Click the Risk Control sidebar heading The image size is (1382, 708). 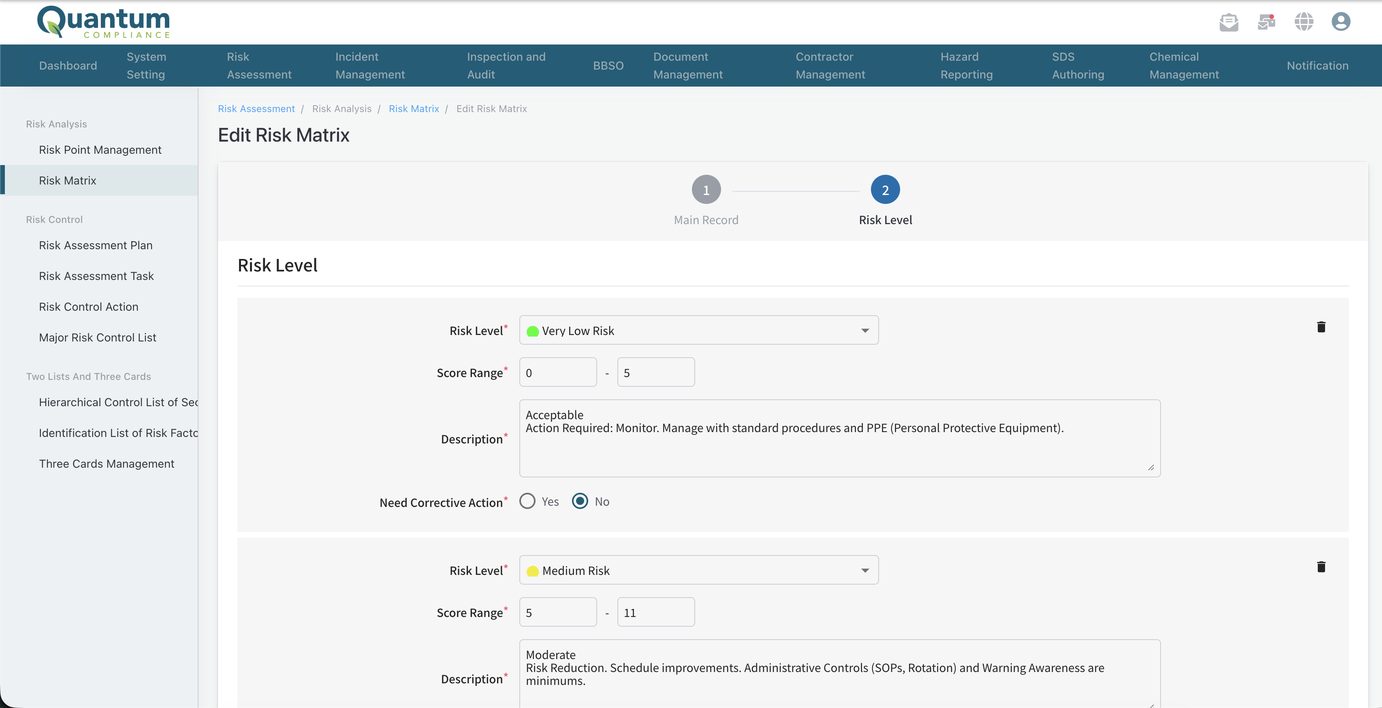(54, 219)
